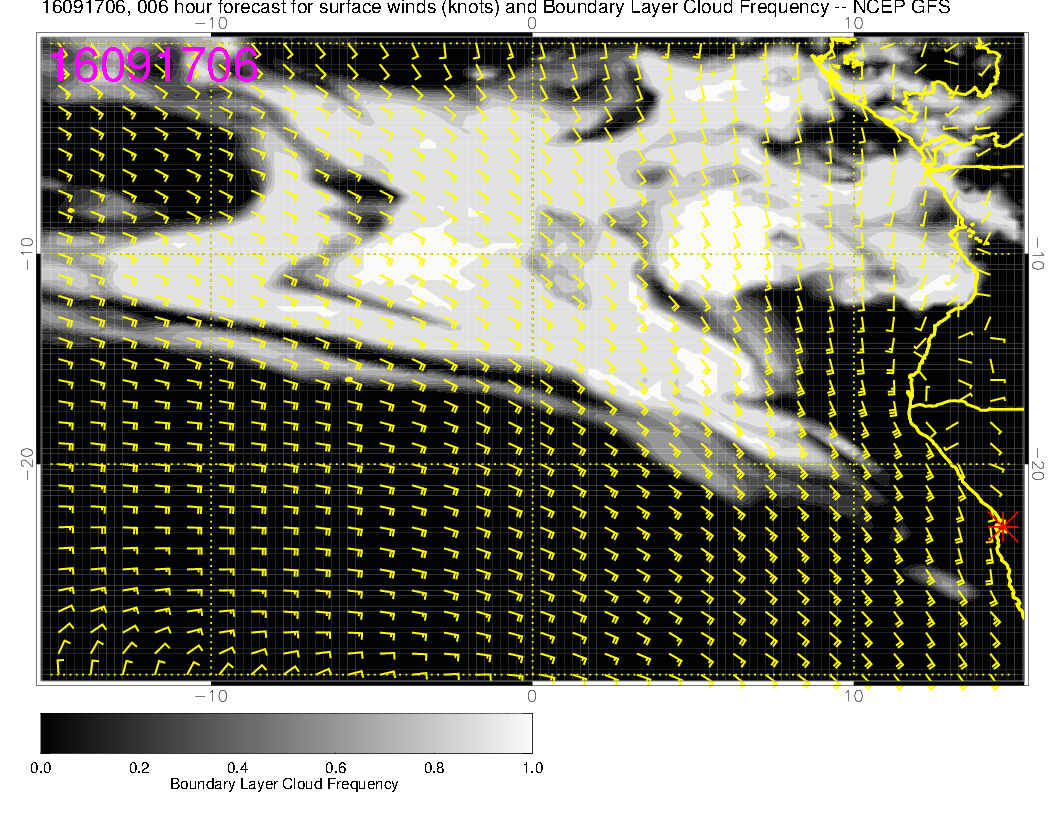Click the mid-gray center of the colorbar
Viewport: 1056px width, 816px height.
(286, 733)
